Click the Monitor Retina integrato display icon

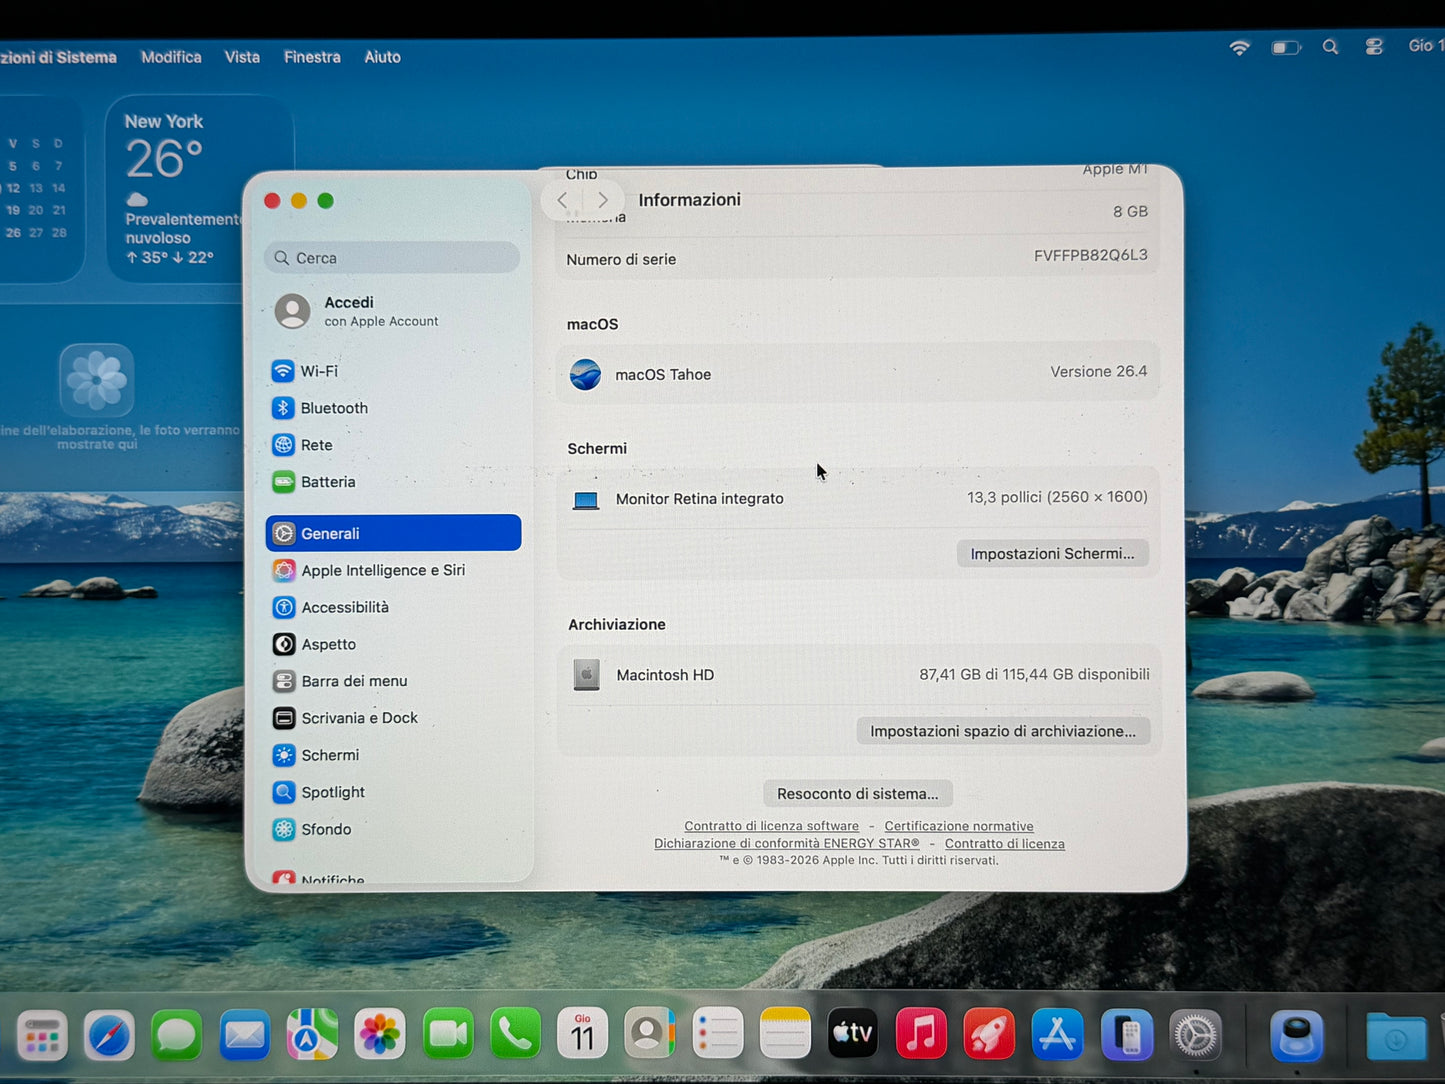586,500
